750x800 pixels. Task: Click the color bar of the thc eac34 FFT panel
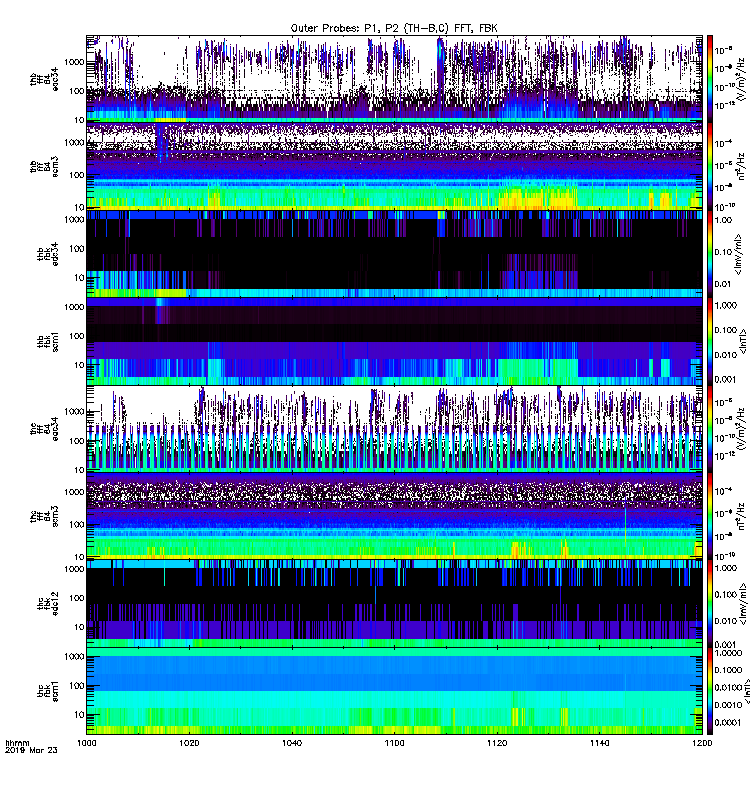[710, 429]
